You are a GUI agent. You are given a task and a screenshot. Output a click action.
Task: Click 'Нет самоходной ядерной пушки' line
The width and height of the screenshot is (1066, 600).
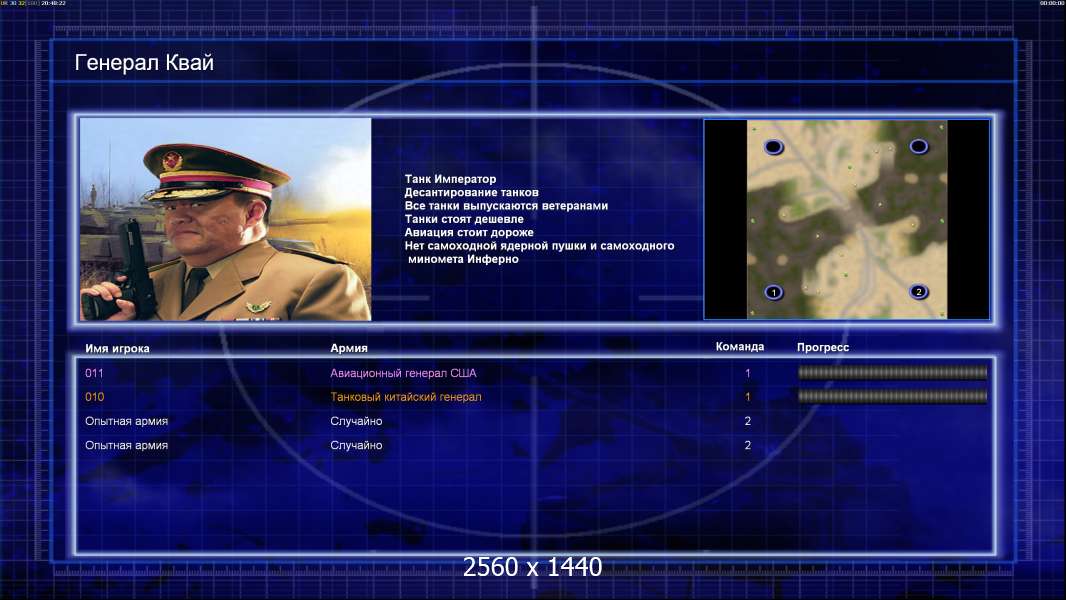coord(539,246)
